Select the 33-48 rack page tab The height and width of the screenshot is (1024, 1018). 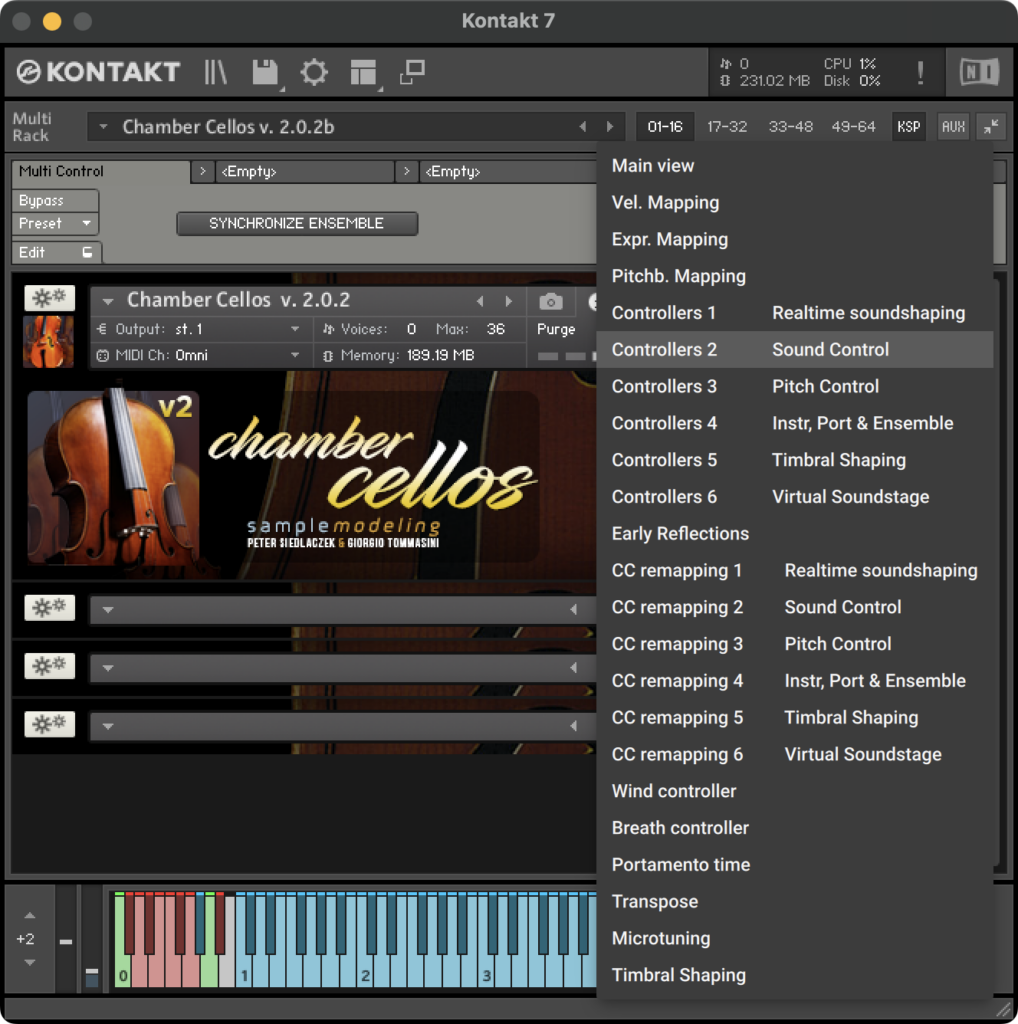[790, 127]
